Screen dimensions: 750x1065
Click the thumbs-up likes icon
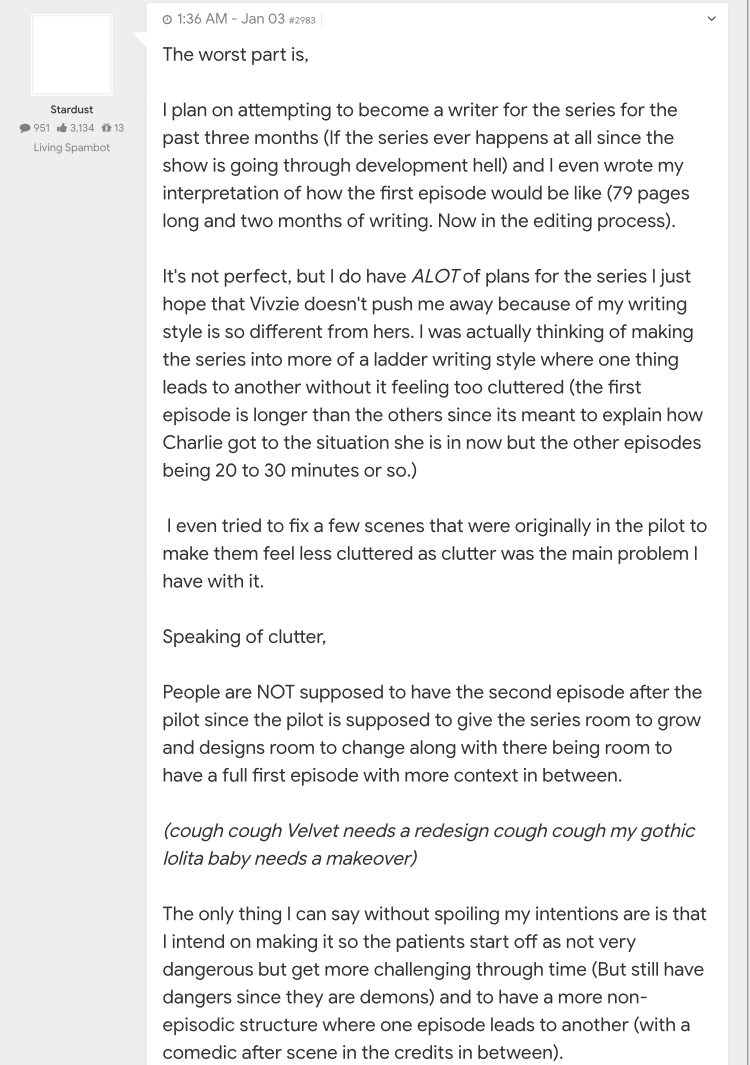pyautogui.click(x=62, y=128)
